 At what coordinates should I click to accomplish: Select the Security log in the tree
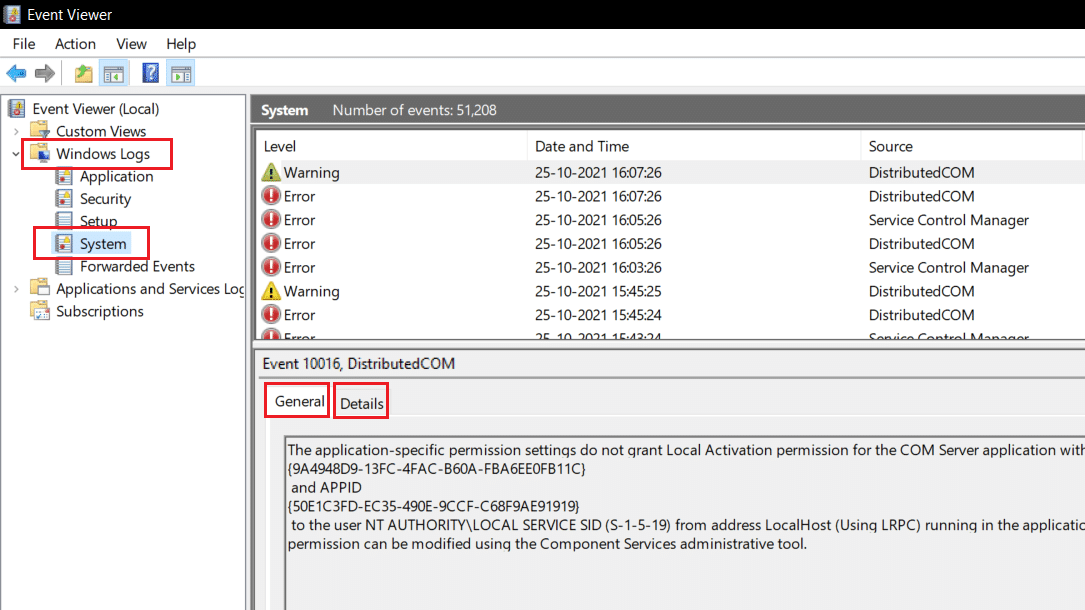pos(105,199)
